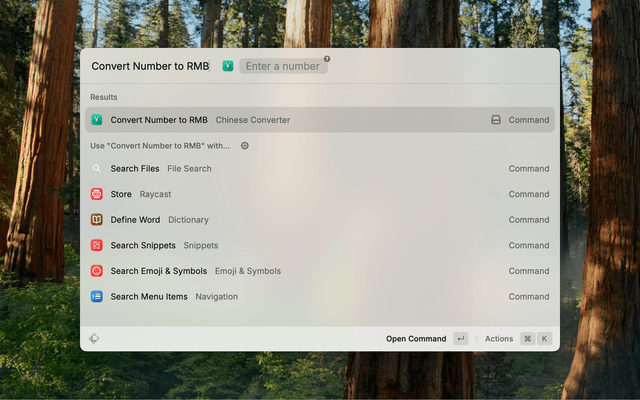Select the Search Menu Items command
The image size is (640, 400).
point(320,296)
